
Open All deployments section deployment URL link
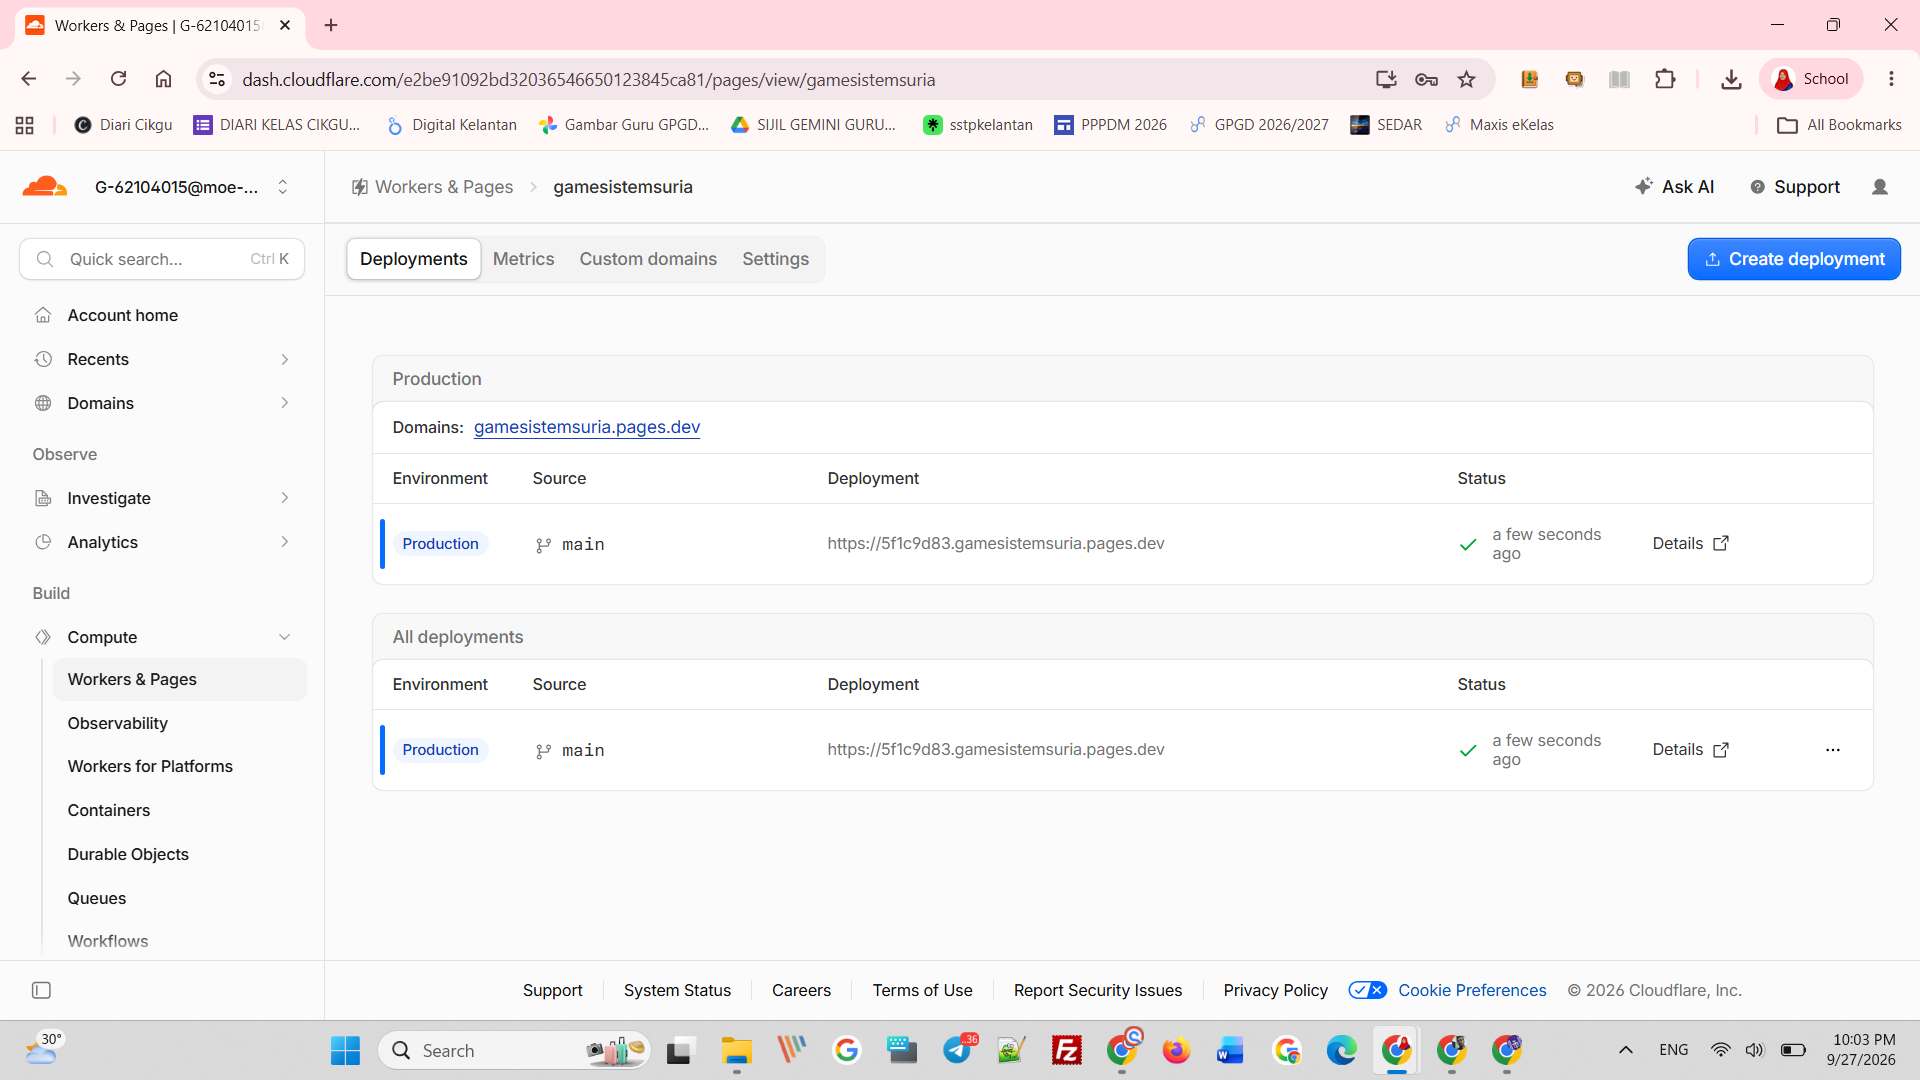(x=996, y=750)
